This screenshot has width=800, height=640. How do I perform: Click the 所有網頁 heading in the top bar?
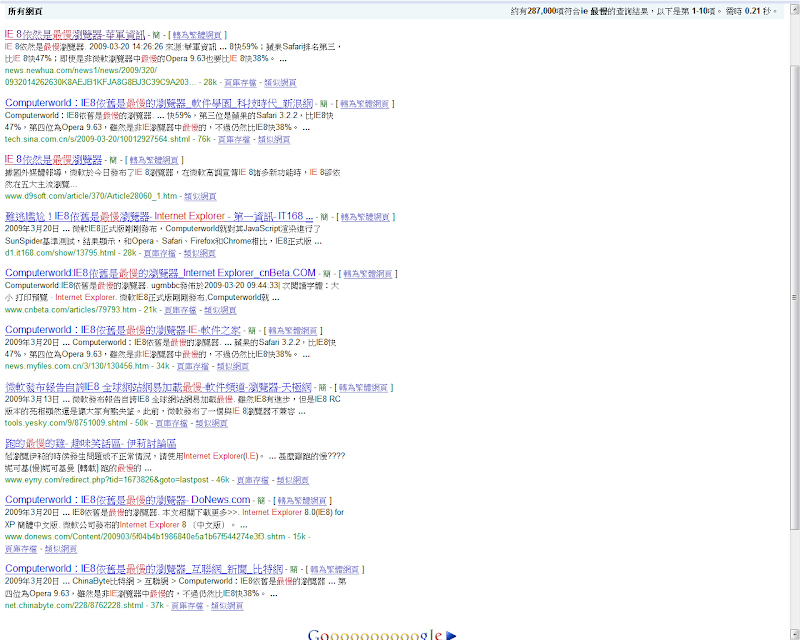[25, 11]
